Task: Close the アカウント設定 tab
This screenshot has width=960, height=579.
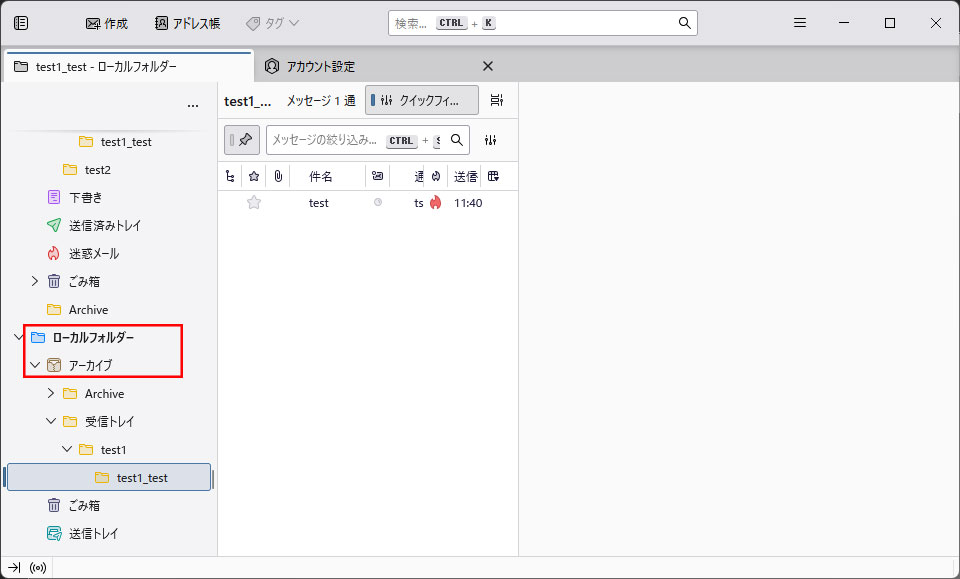Action: pos(488,66)
